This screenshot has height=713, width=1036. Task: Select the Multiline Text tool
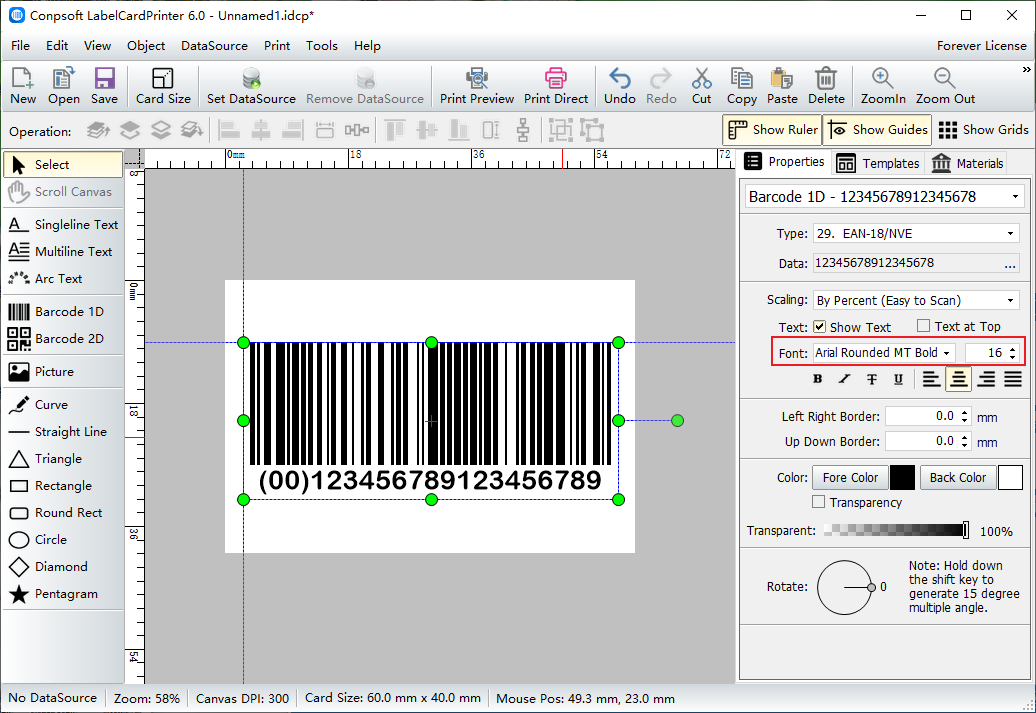click(x=63, y=252)
